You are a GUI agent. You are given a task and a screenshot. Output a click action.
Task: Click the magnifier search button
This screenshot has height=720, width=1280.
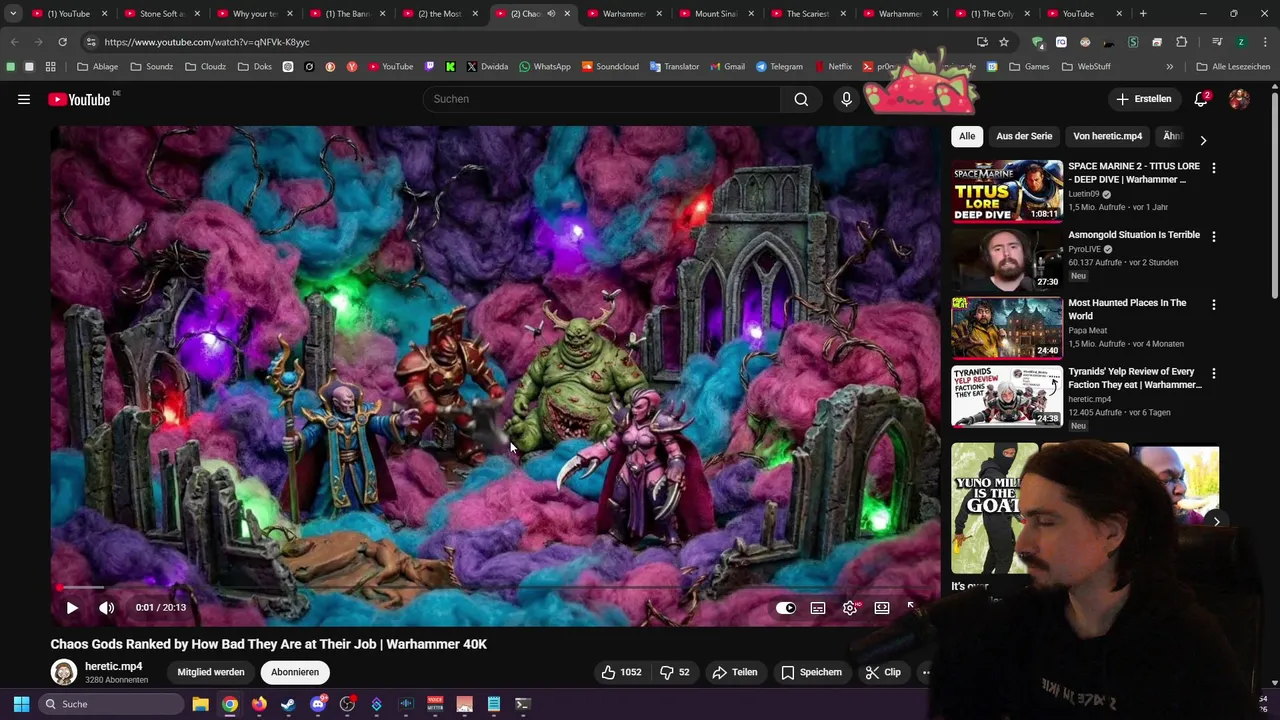pyautogui.click(x=801, y=99)
